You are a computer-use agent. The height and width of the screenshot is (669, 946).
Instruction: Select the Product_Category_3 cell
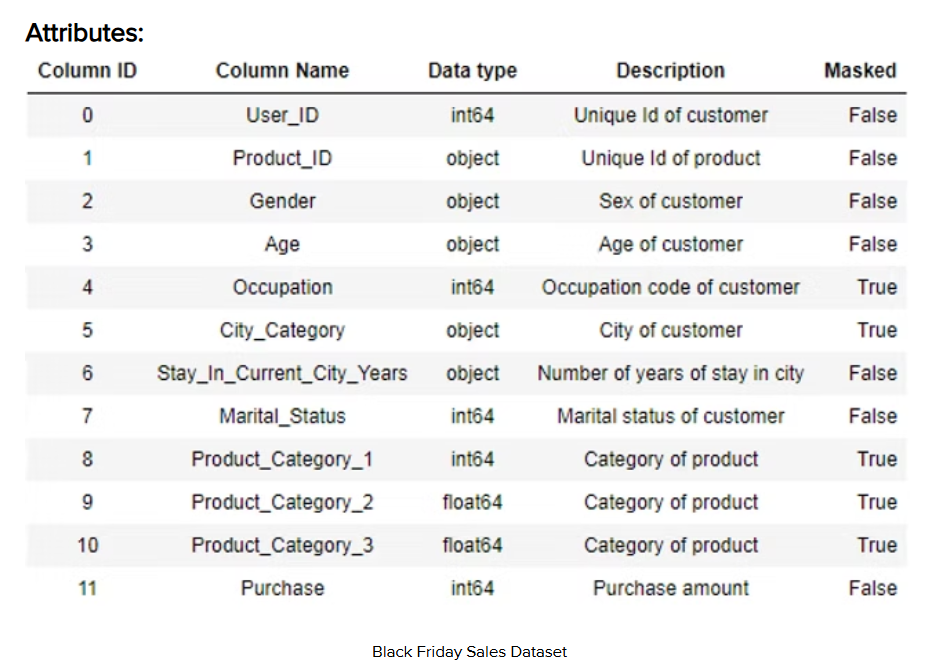[x=282, y=545]
